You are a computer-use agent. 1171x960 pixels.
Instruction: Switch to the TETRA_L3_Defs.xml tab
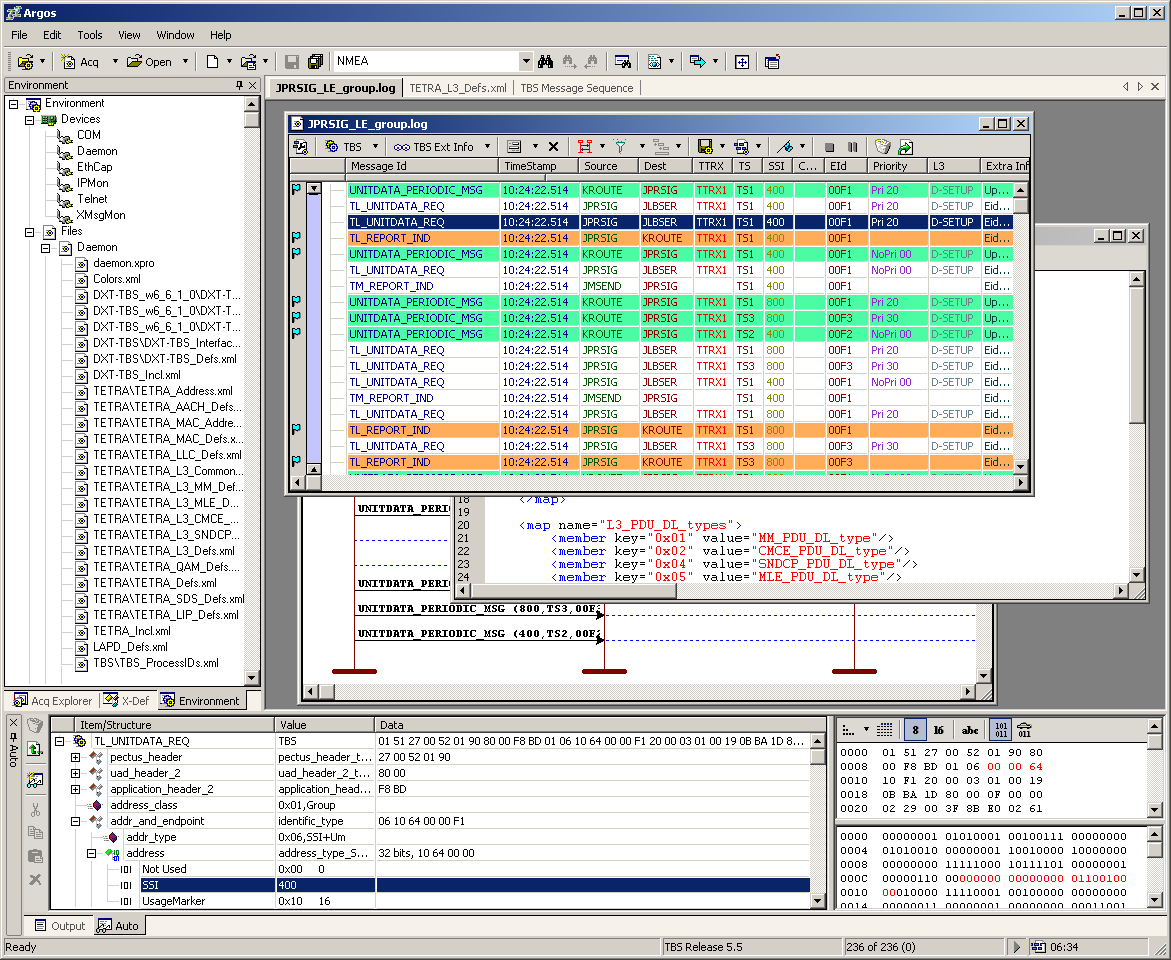[x=458, y=88]
